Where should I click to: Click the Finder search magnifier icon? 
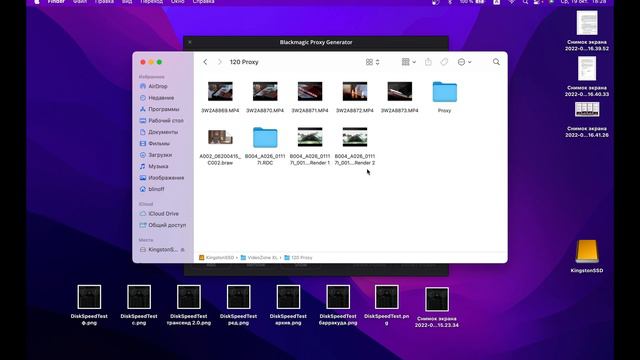[x=496, y=62]
